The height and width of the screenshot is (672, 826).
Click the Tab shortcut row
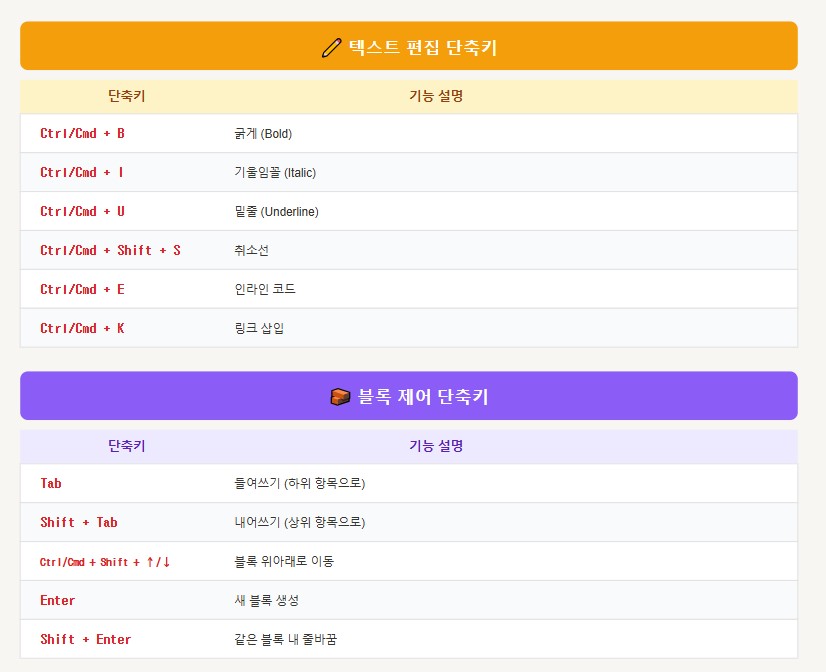click(x=50, y=483)
